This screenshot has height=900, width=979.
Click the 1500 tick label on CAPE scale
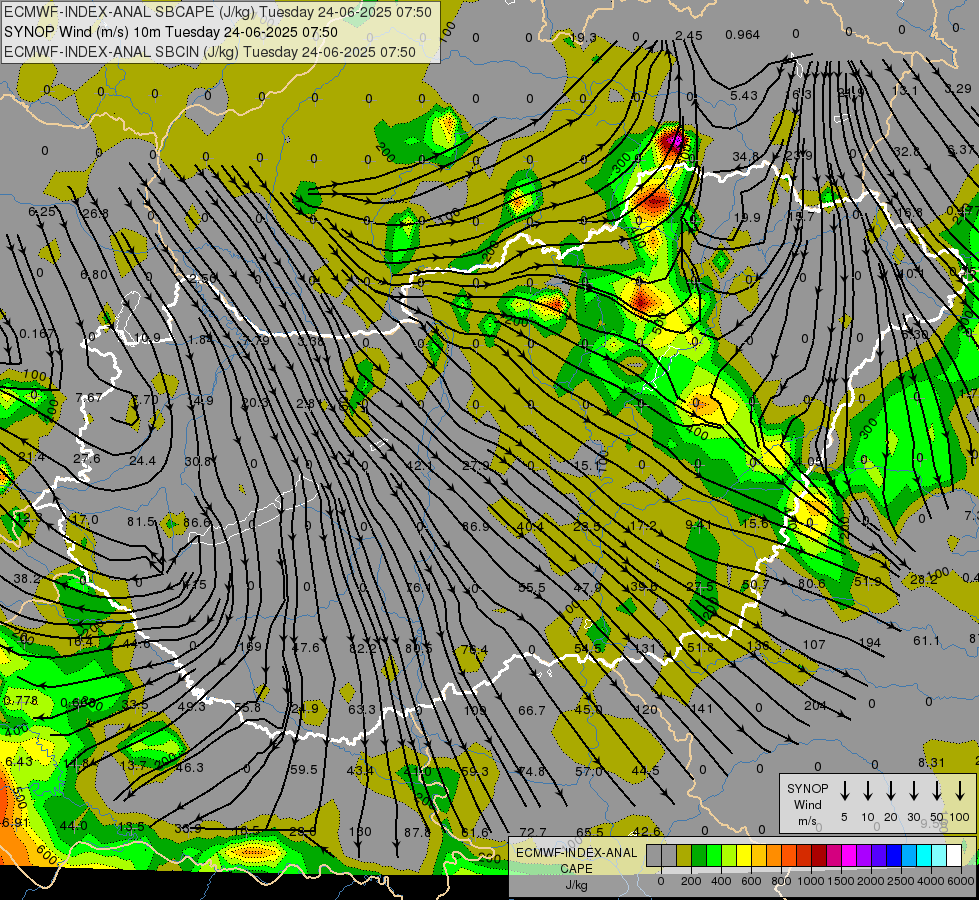(840, 881)
